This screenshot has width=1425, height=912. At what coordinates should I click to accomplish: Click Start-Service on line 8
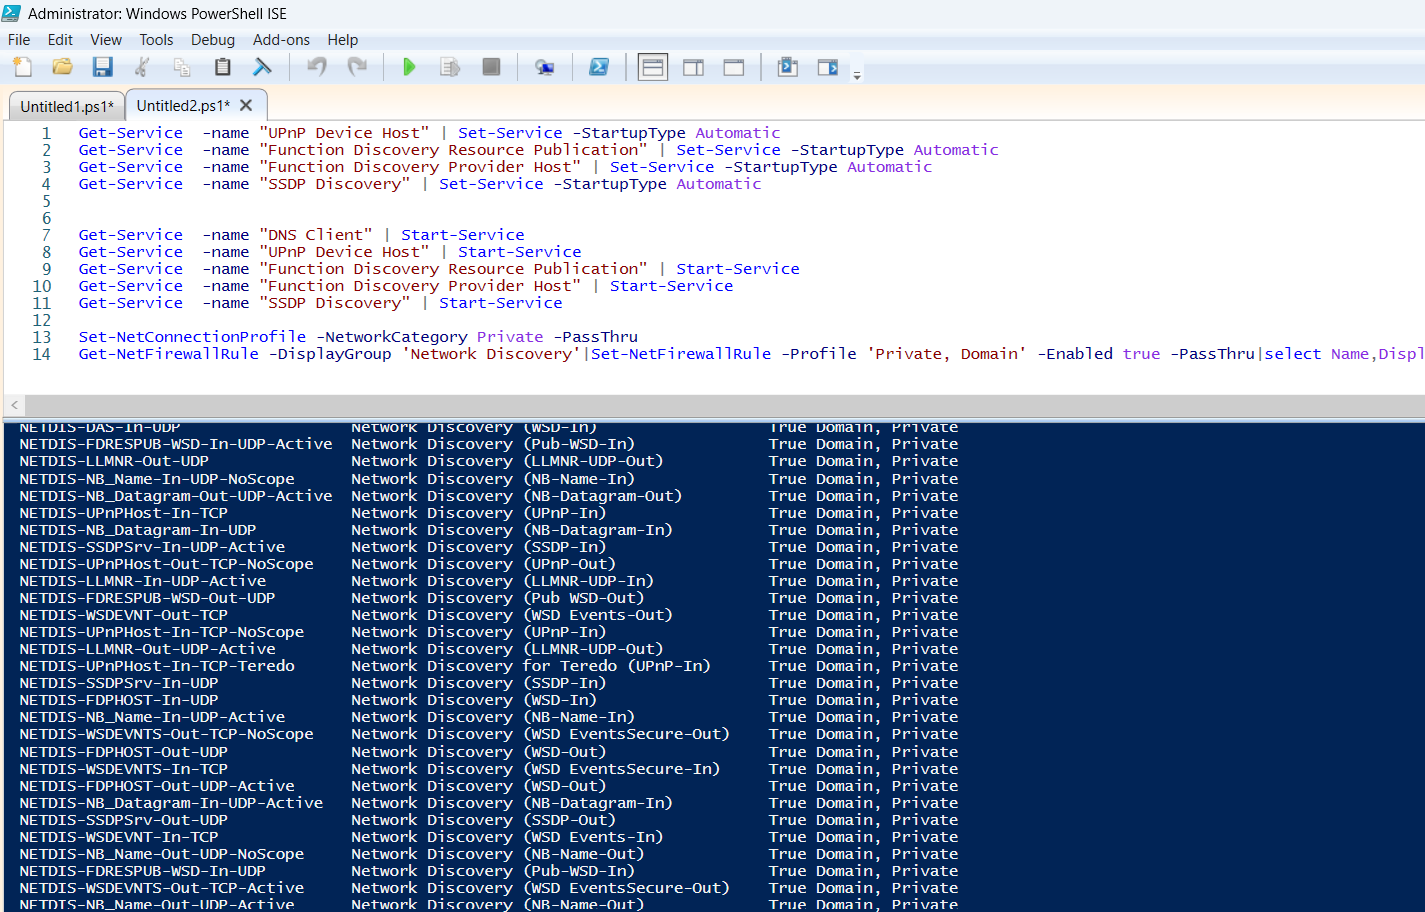[x=520, y=252]
